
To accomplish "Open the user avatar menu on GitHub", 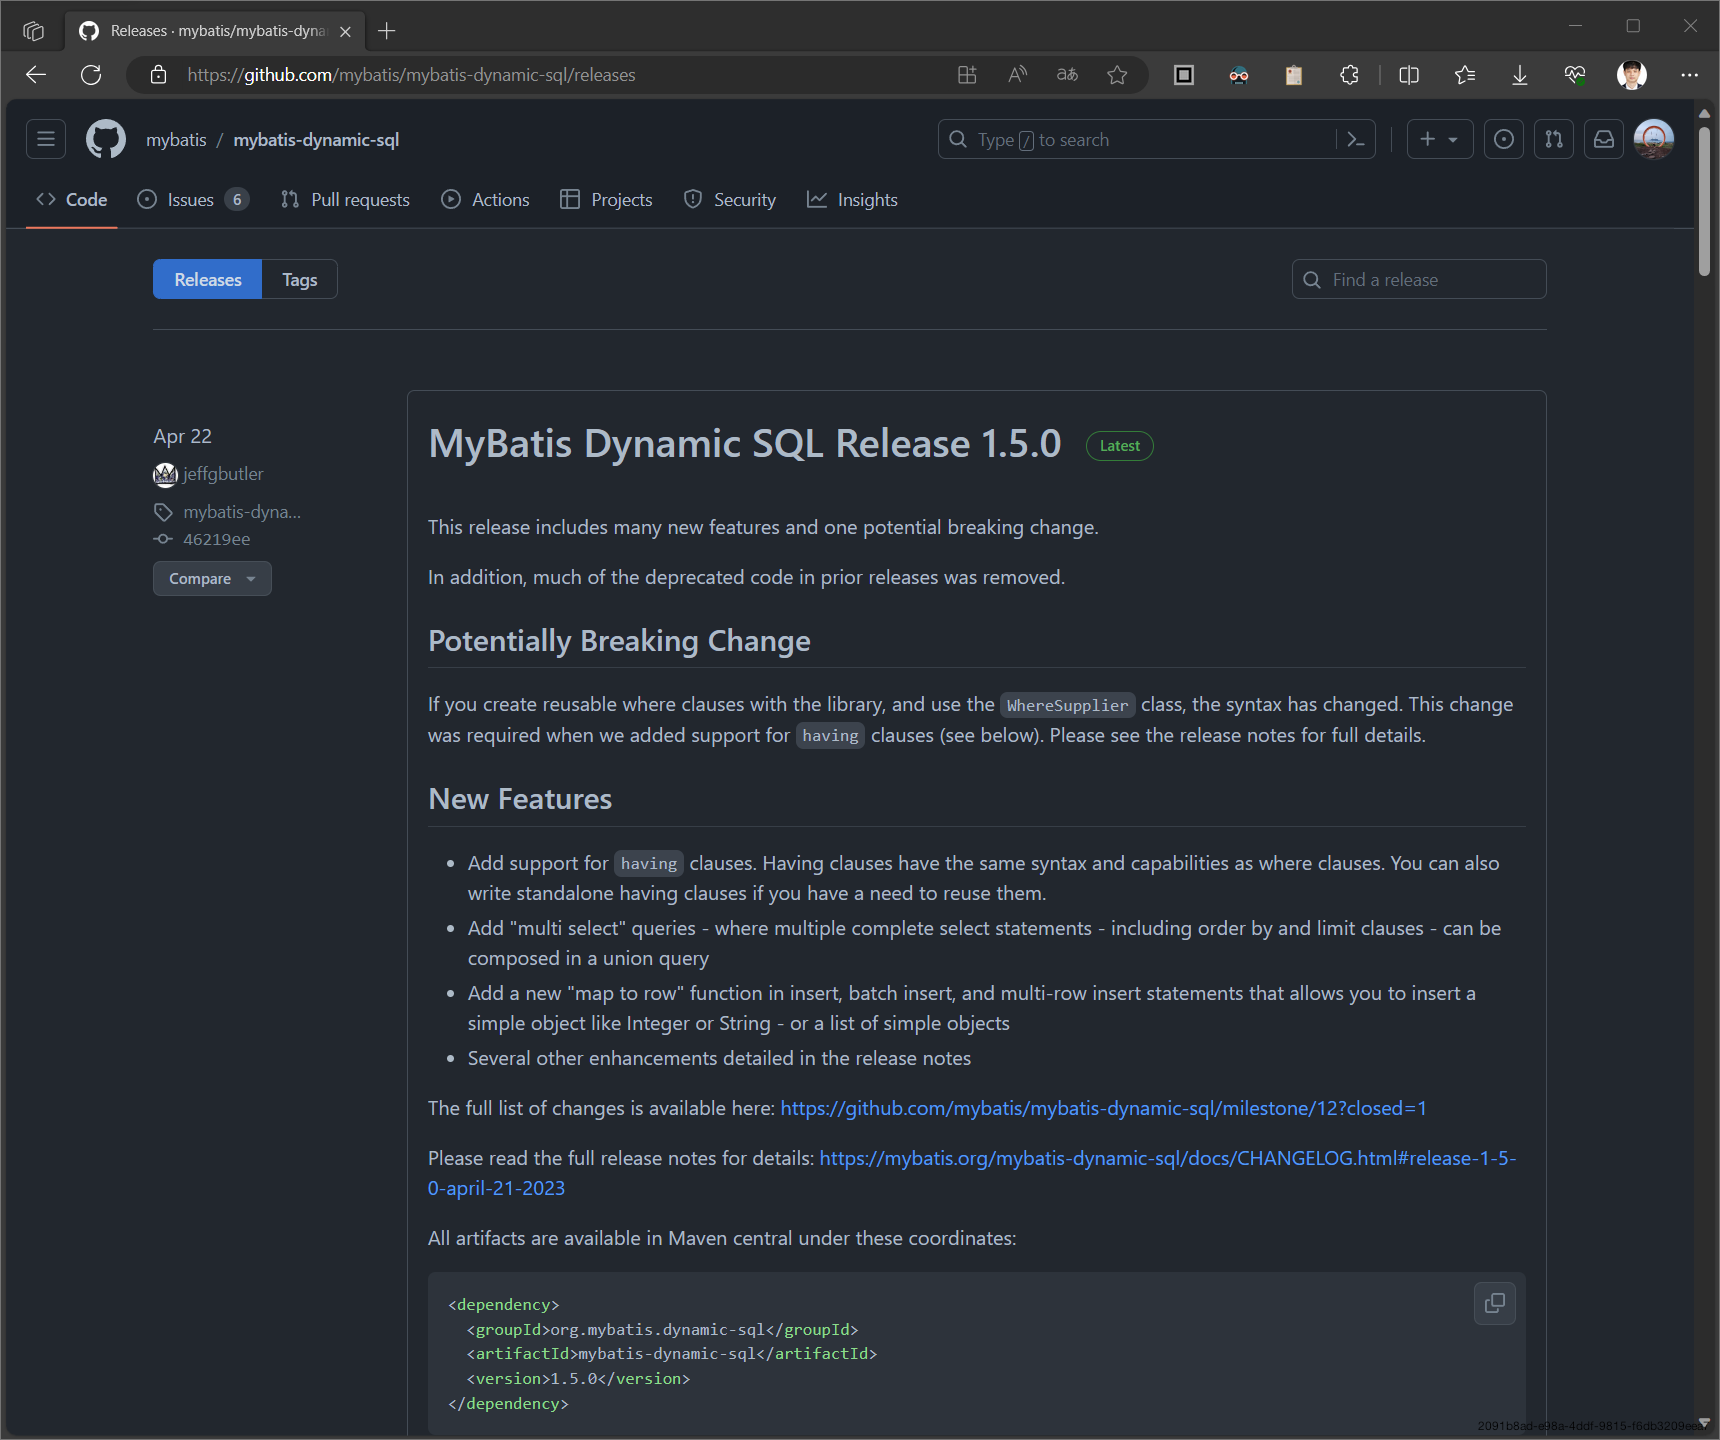I will [x=1654, y=139].
